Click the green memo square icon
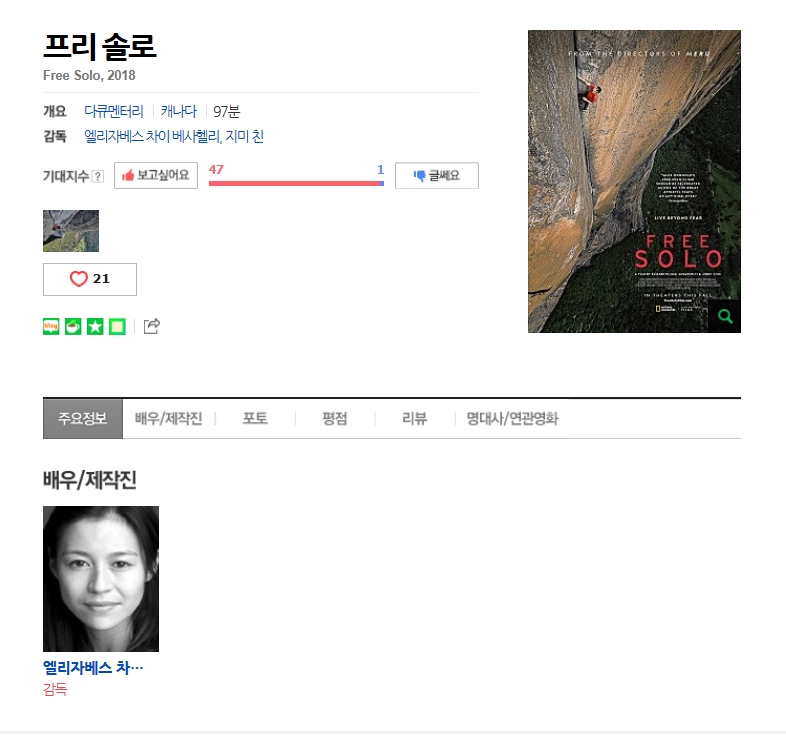Viewport: 786px width, 748px height. point(117,326)
